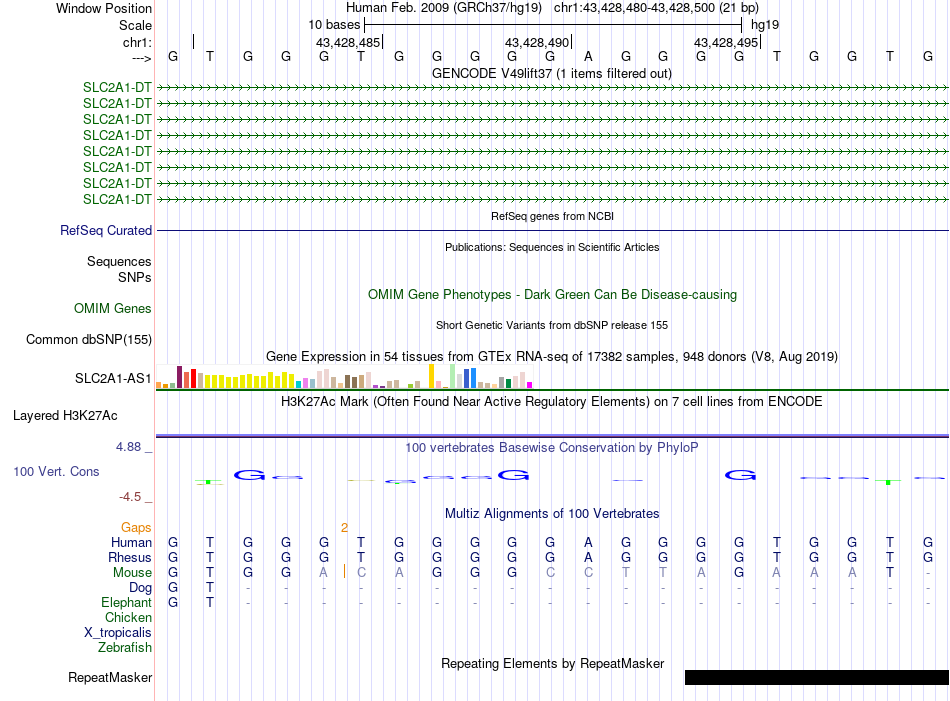Click the RefSeq Curated intron line
Viewport: 950px width, 701px height.
point(552,231)
